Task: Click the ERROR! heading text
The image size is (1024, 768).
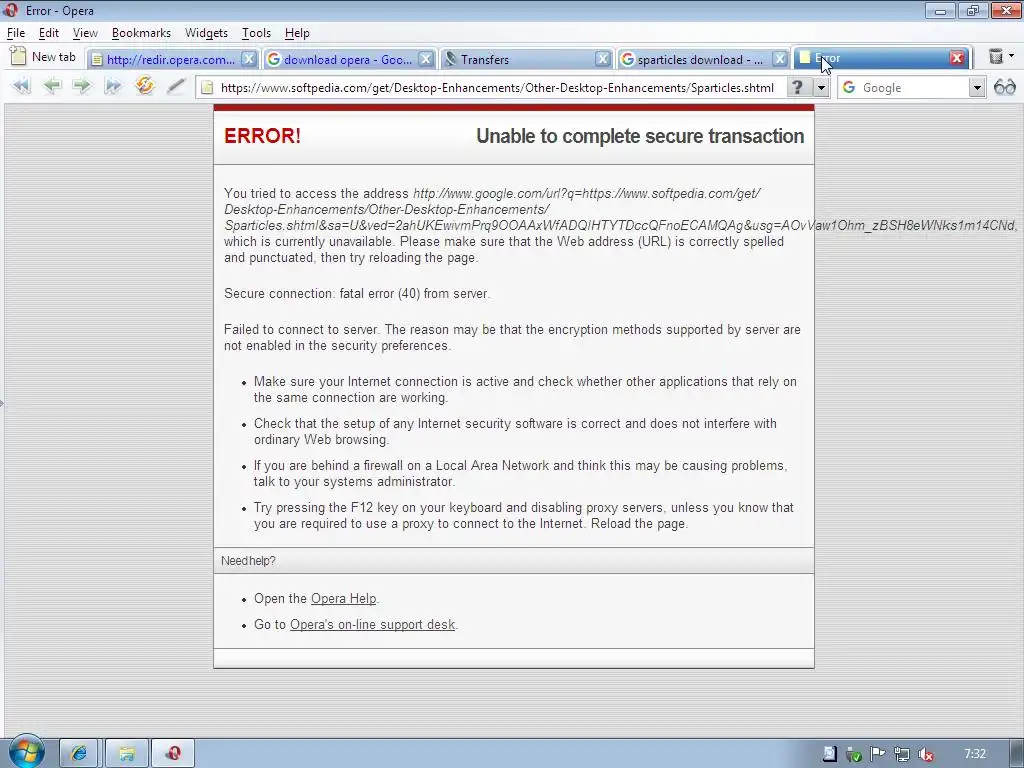Action: (263, 136)
